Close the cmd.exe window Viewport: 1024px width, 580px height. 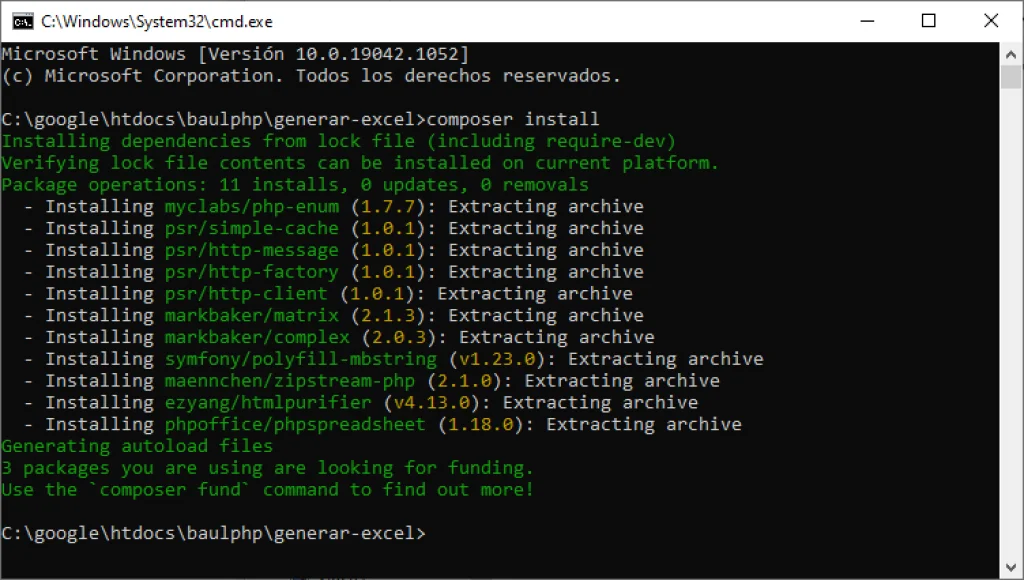(x=991, y=21)
